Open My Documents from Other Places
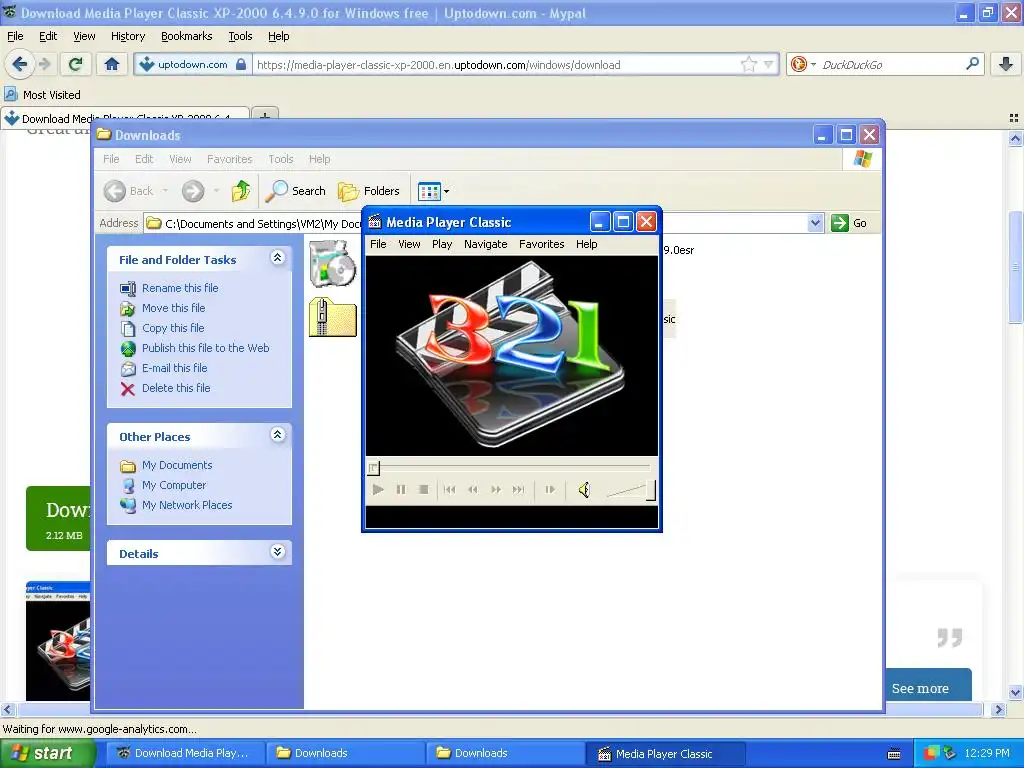This screenshot has height=768, width=1024. pyautogui.click(x=177, y=465)
